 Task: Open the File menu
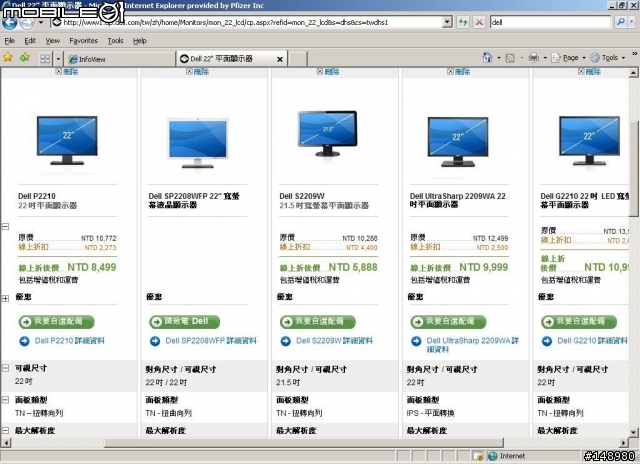pos(9,41)
